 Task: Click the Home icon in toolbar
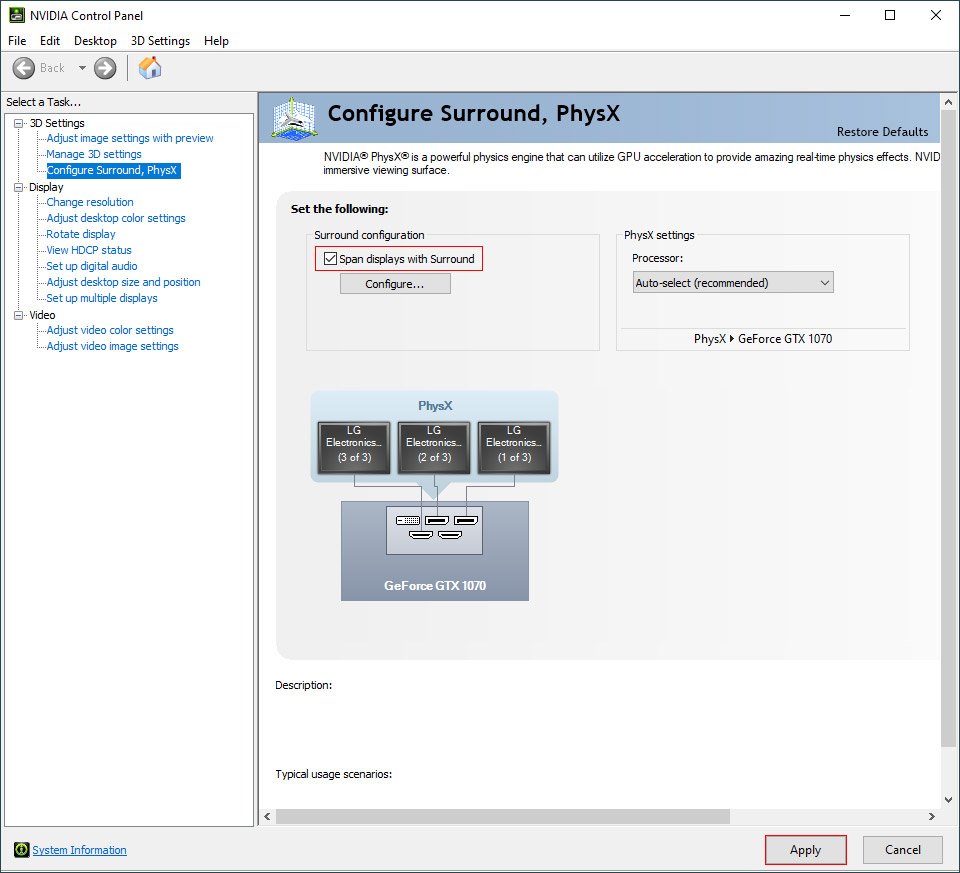click(150, 68)
